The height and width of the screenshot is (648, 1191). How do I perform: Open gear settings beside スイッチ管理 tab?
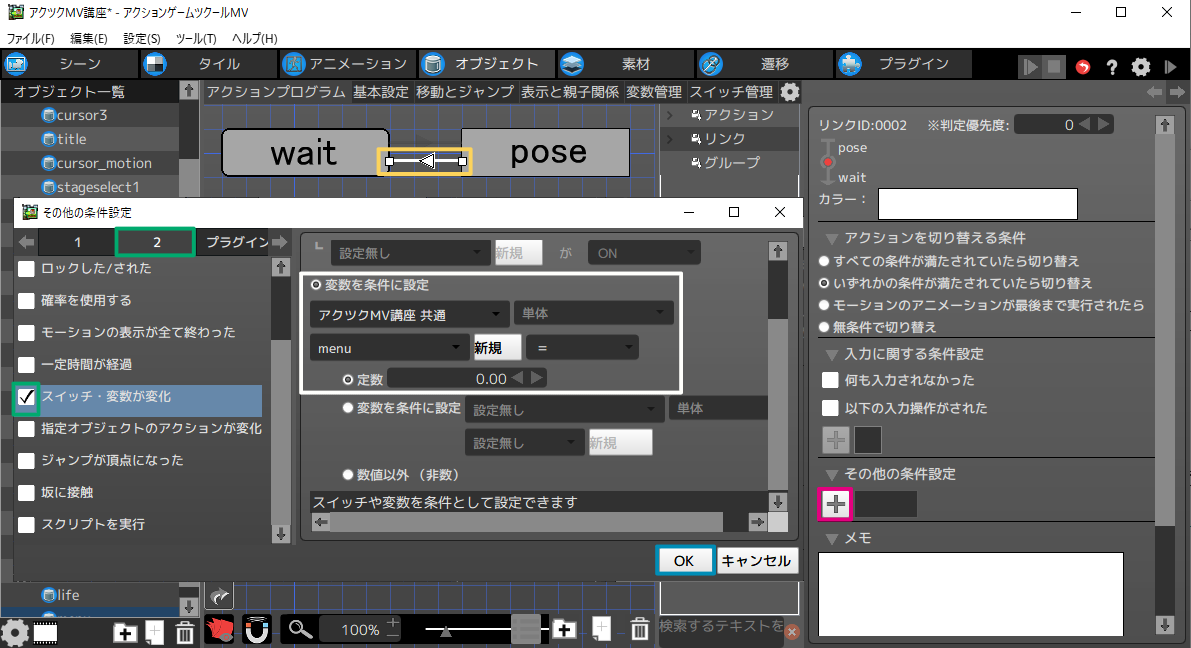[790, 92]
